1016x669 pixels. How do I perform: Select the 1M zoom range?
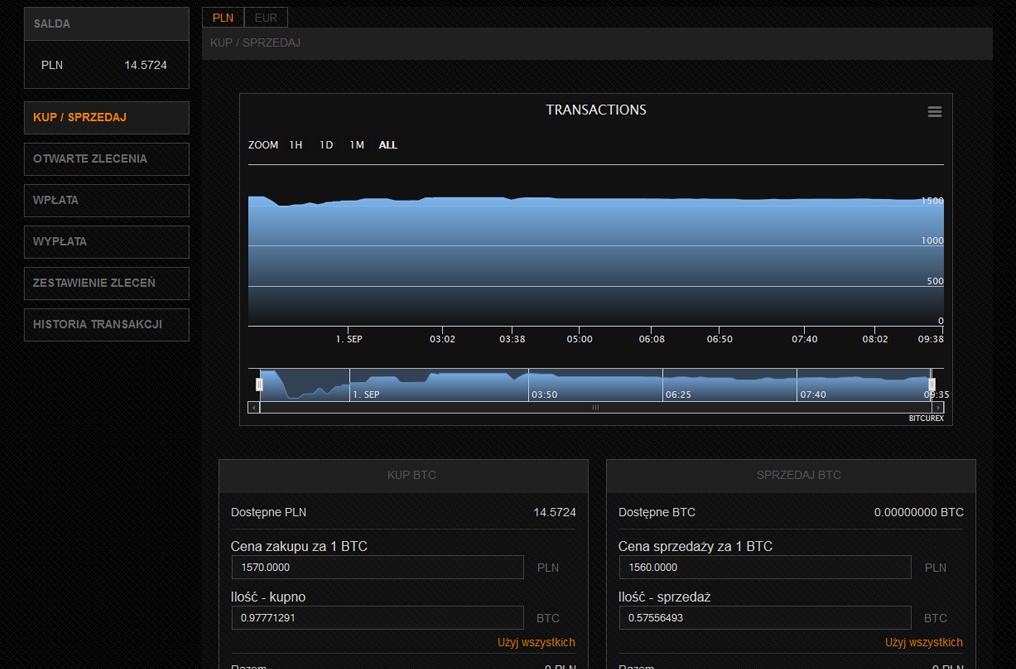(356, 144)
